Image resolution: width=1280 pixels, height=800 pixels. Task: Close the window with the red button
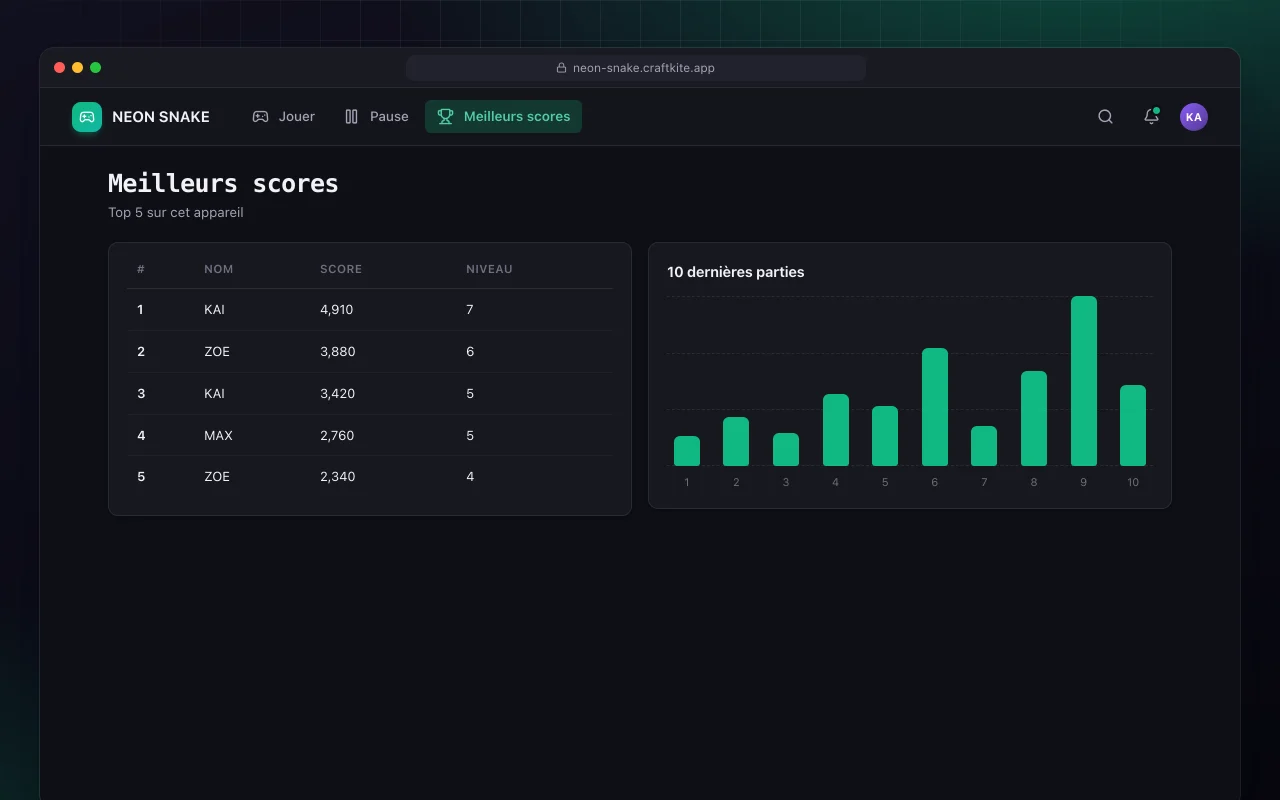(x=59, y=68)
